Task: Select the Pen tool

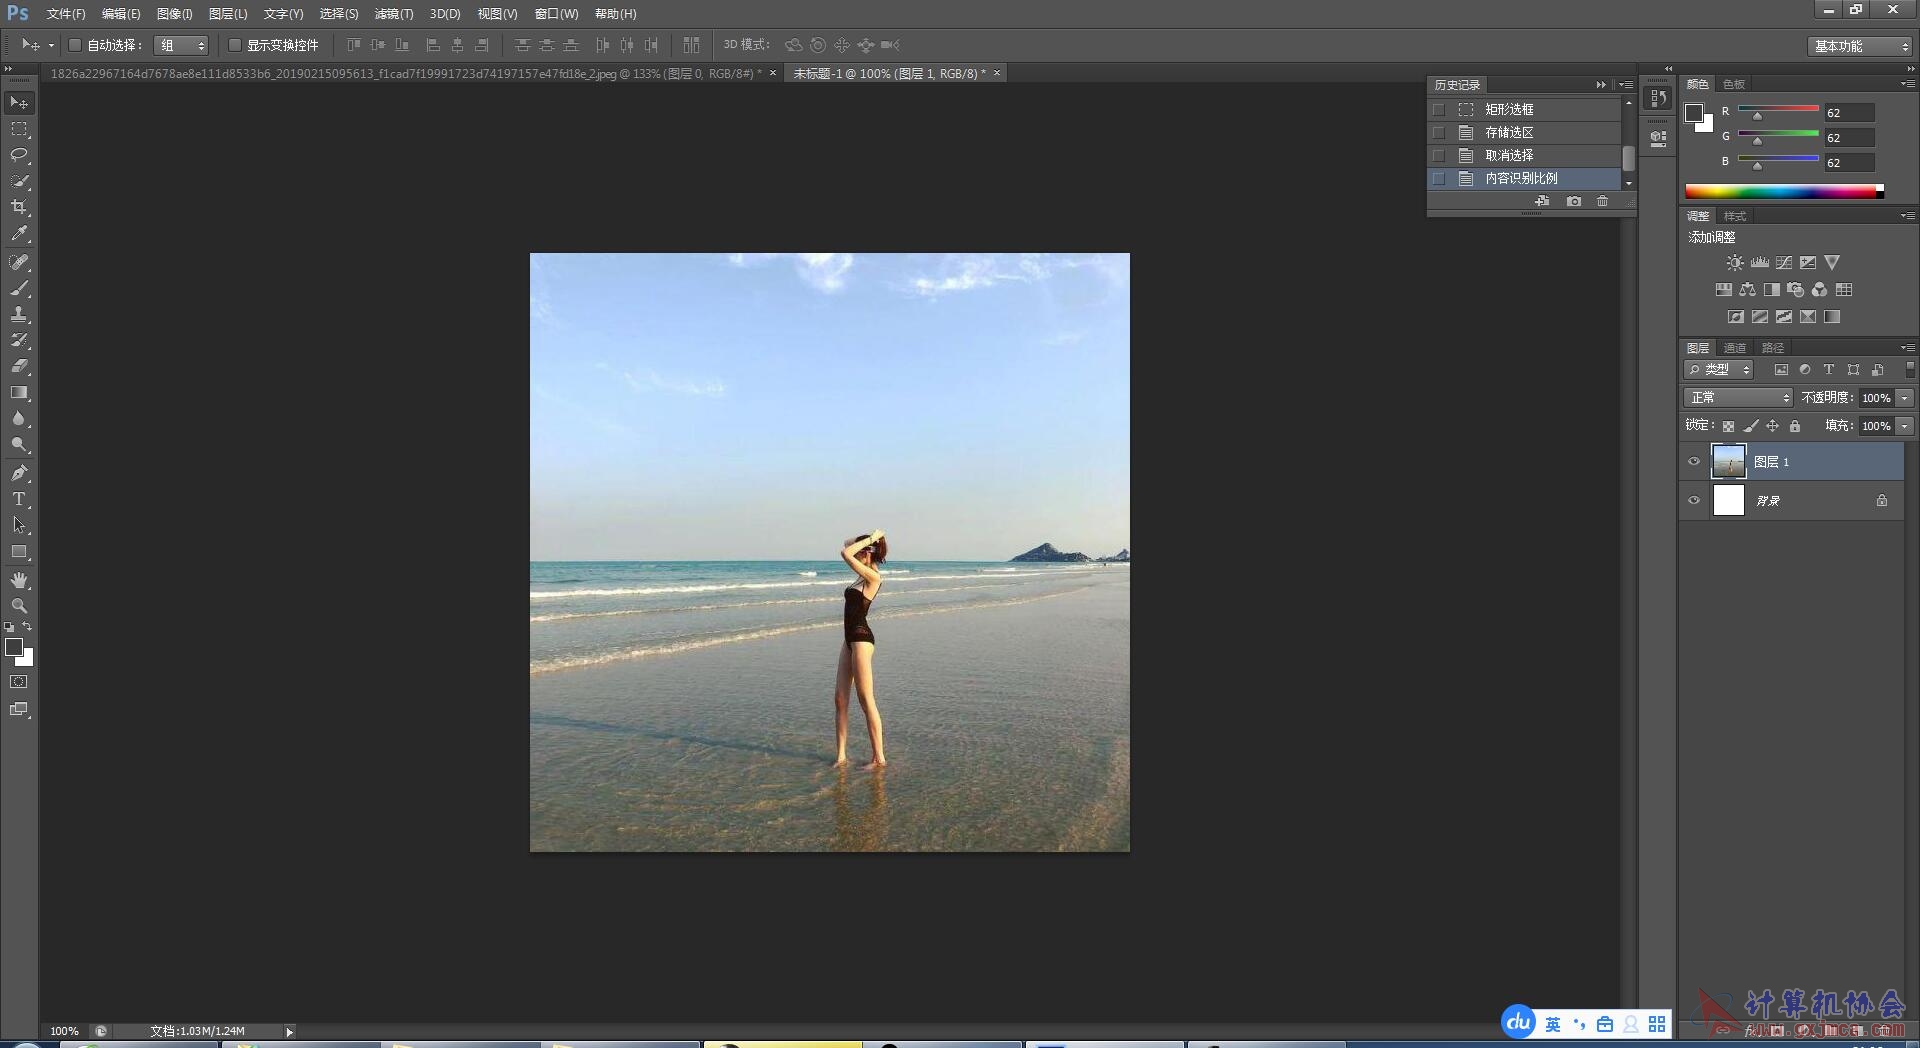Action: 19,473
